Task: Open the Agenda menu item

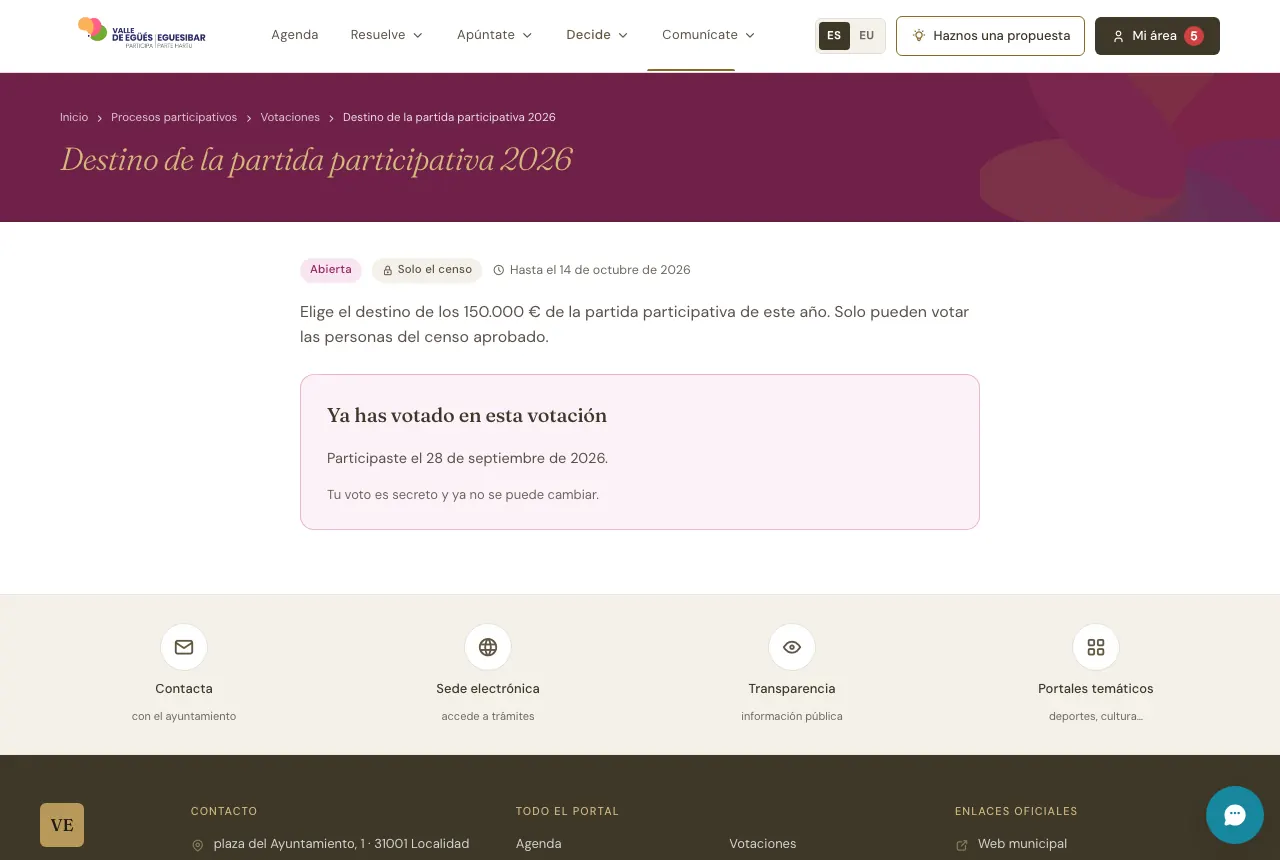Action: coord(295,35)
